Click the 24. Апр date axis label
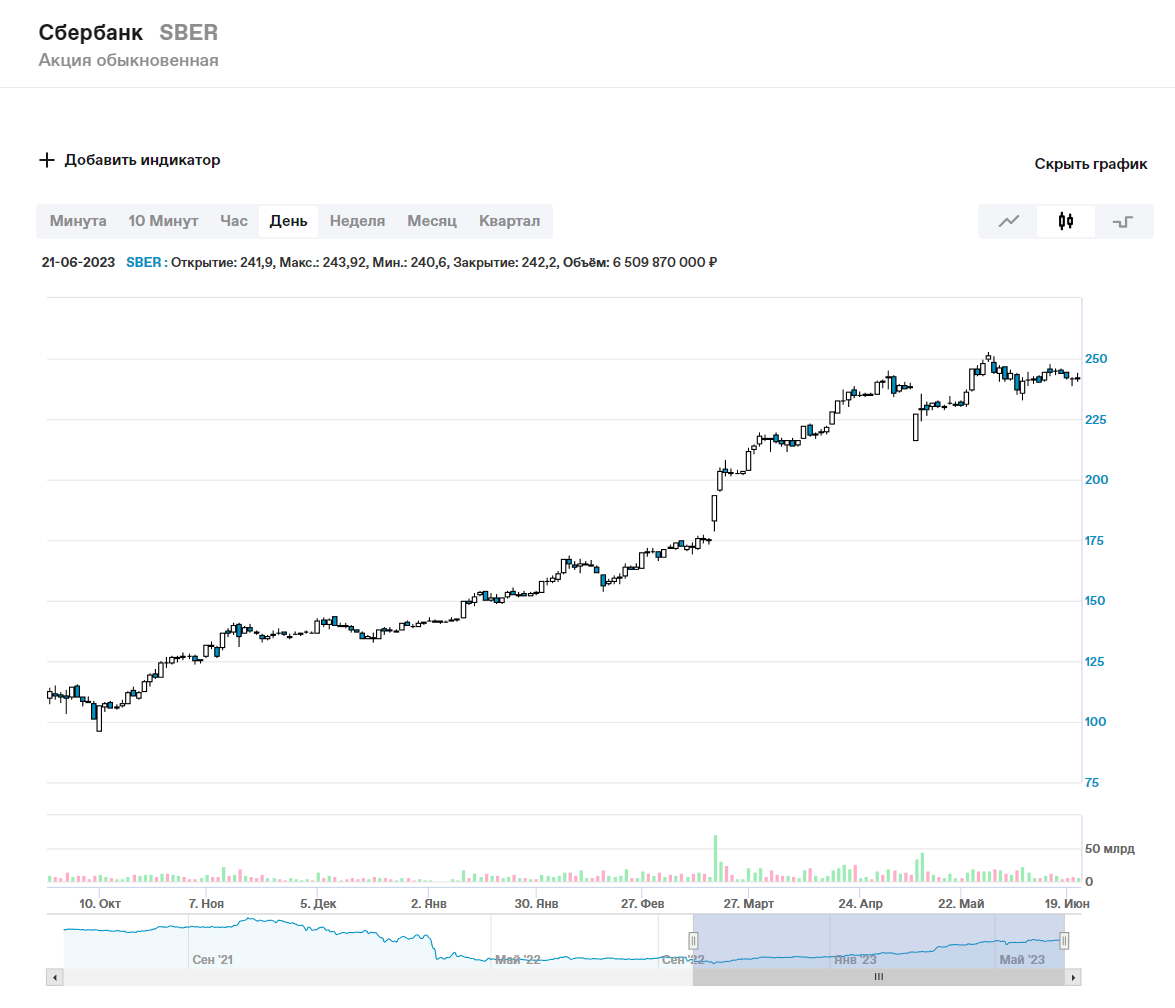This screenshot has width=1175, height=1008. pos(860,904)
